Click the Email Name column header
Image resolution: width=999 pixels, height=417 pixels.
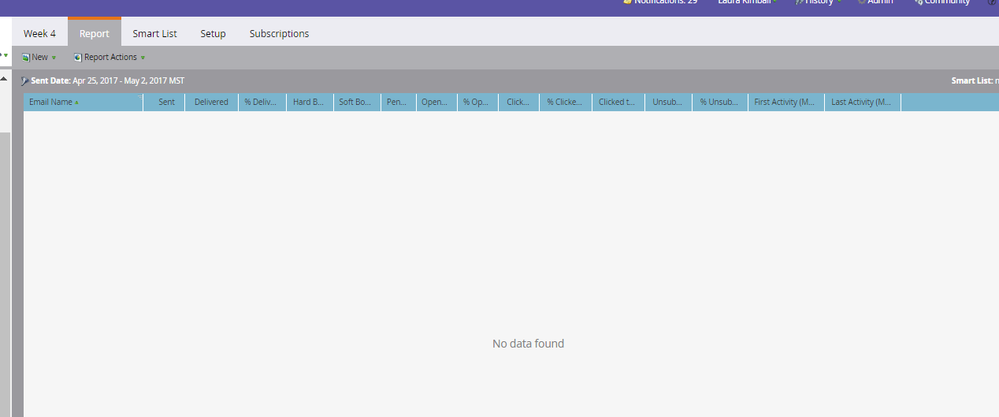tap(83, 102)
